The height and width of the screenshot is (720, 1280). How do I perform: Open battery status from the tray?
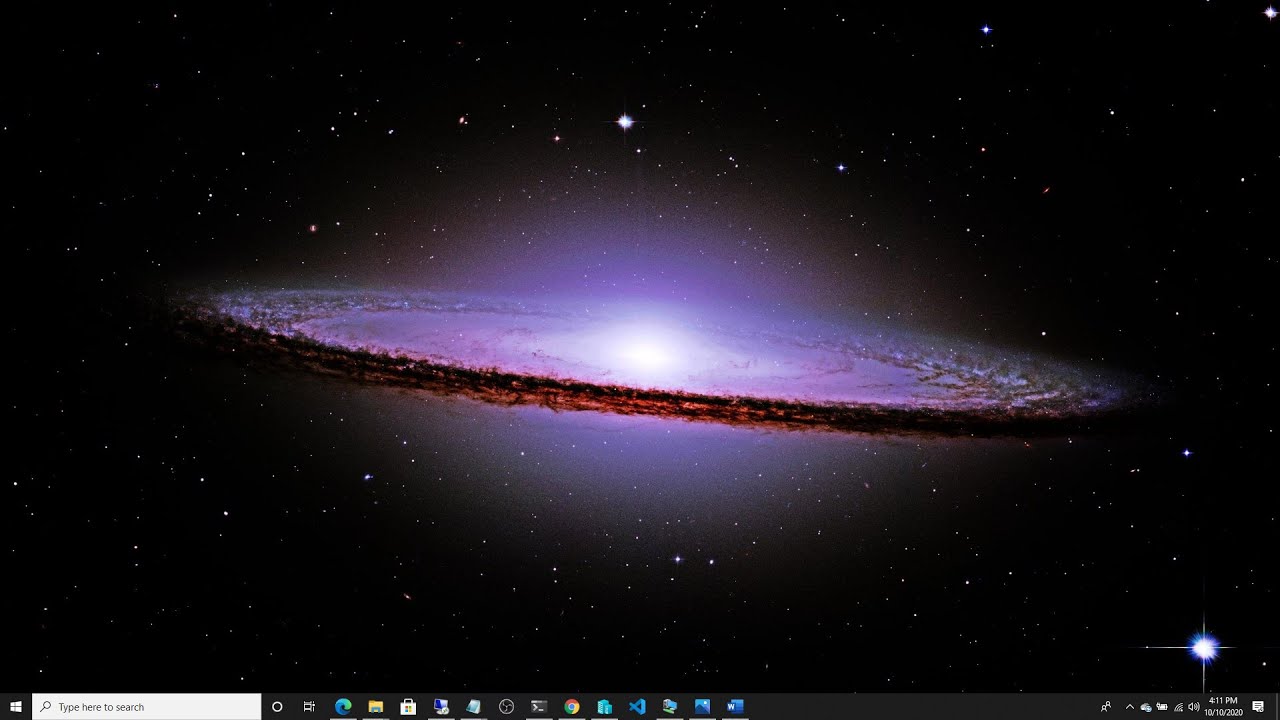1162,707
